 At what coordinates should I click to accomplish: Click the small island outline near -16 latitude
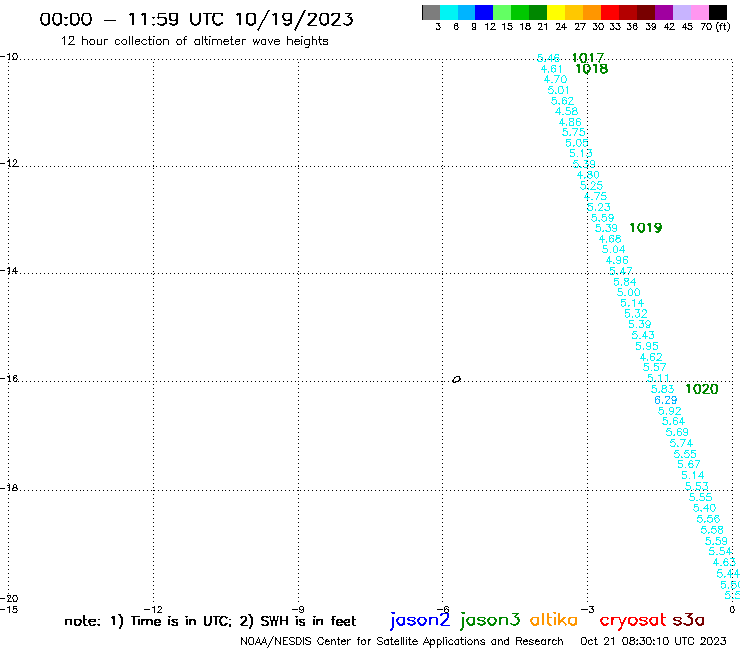click(456, 379)
